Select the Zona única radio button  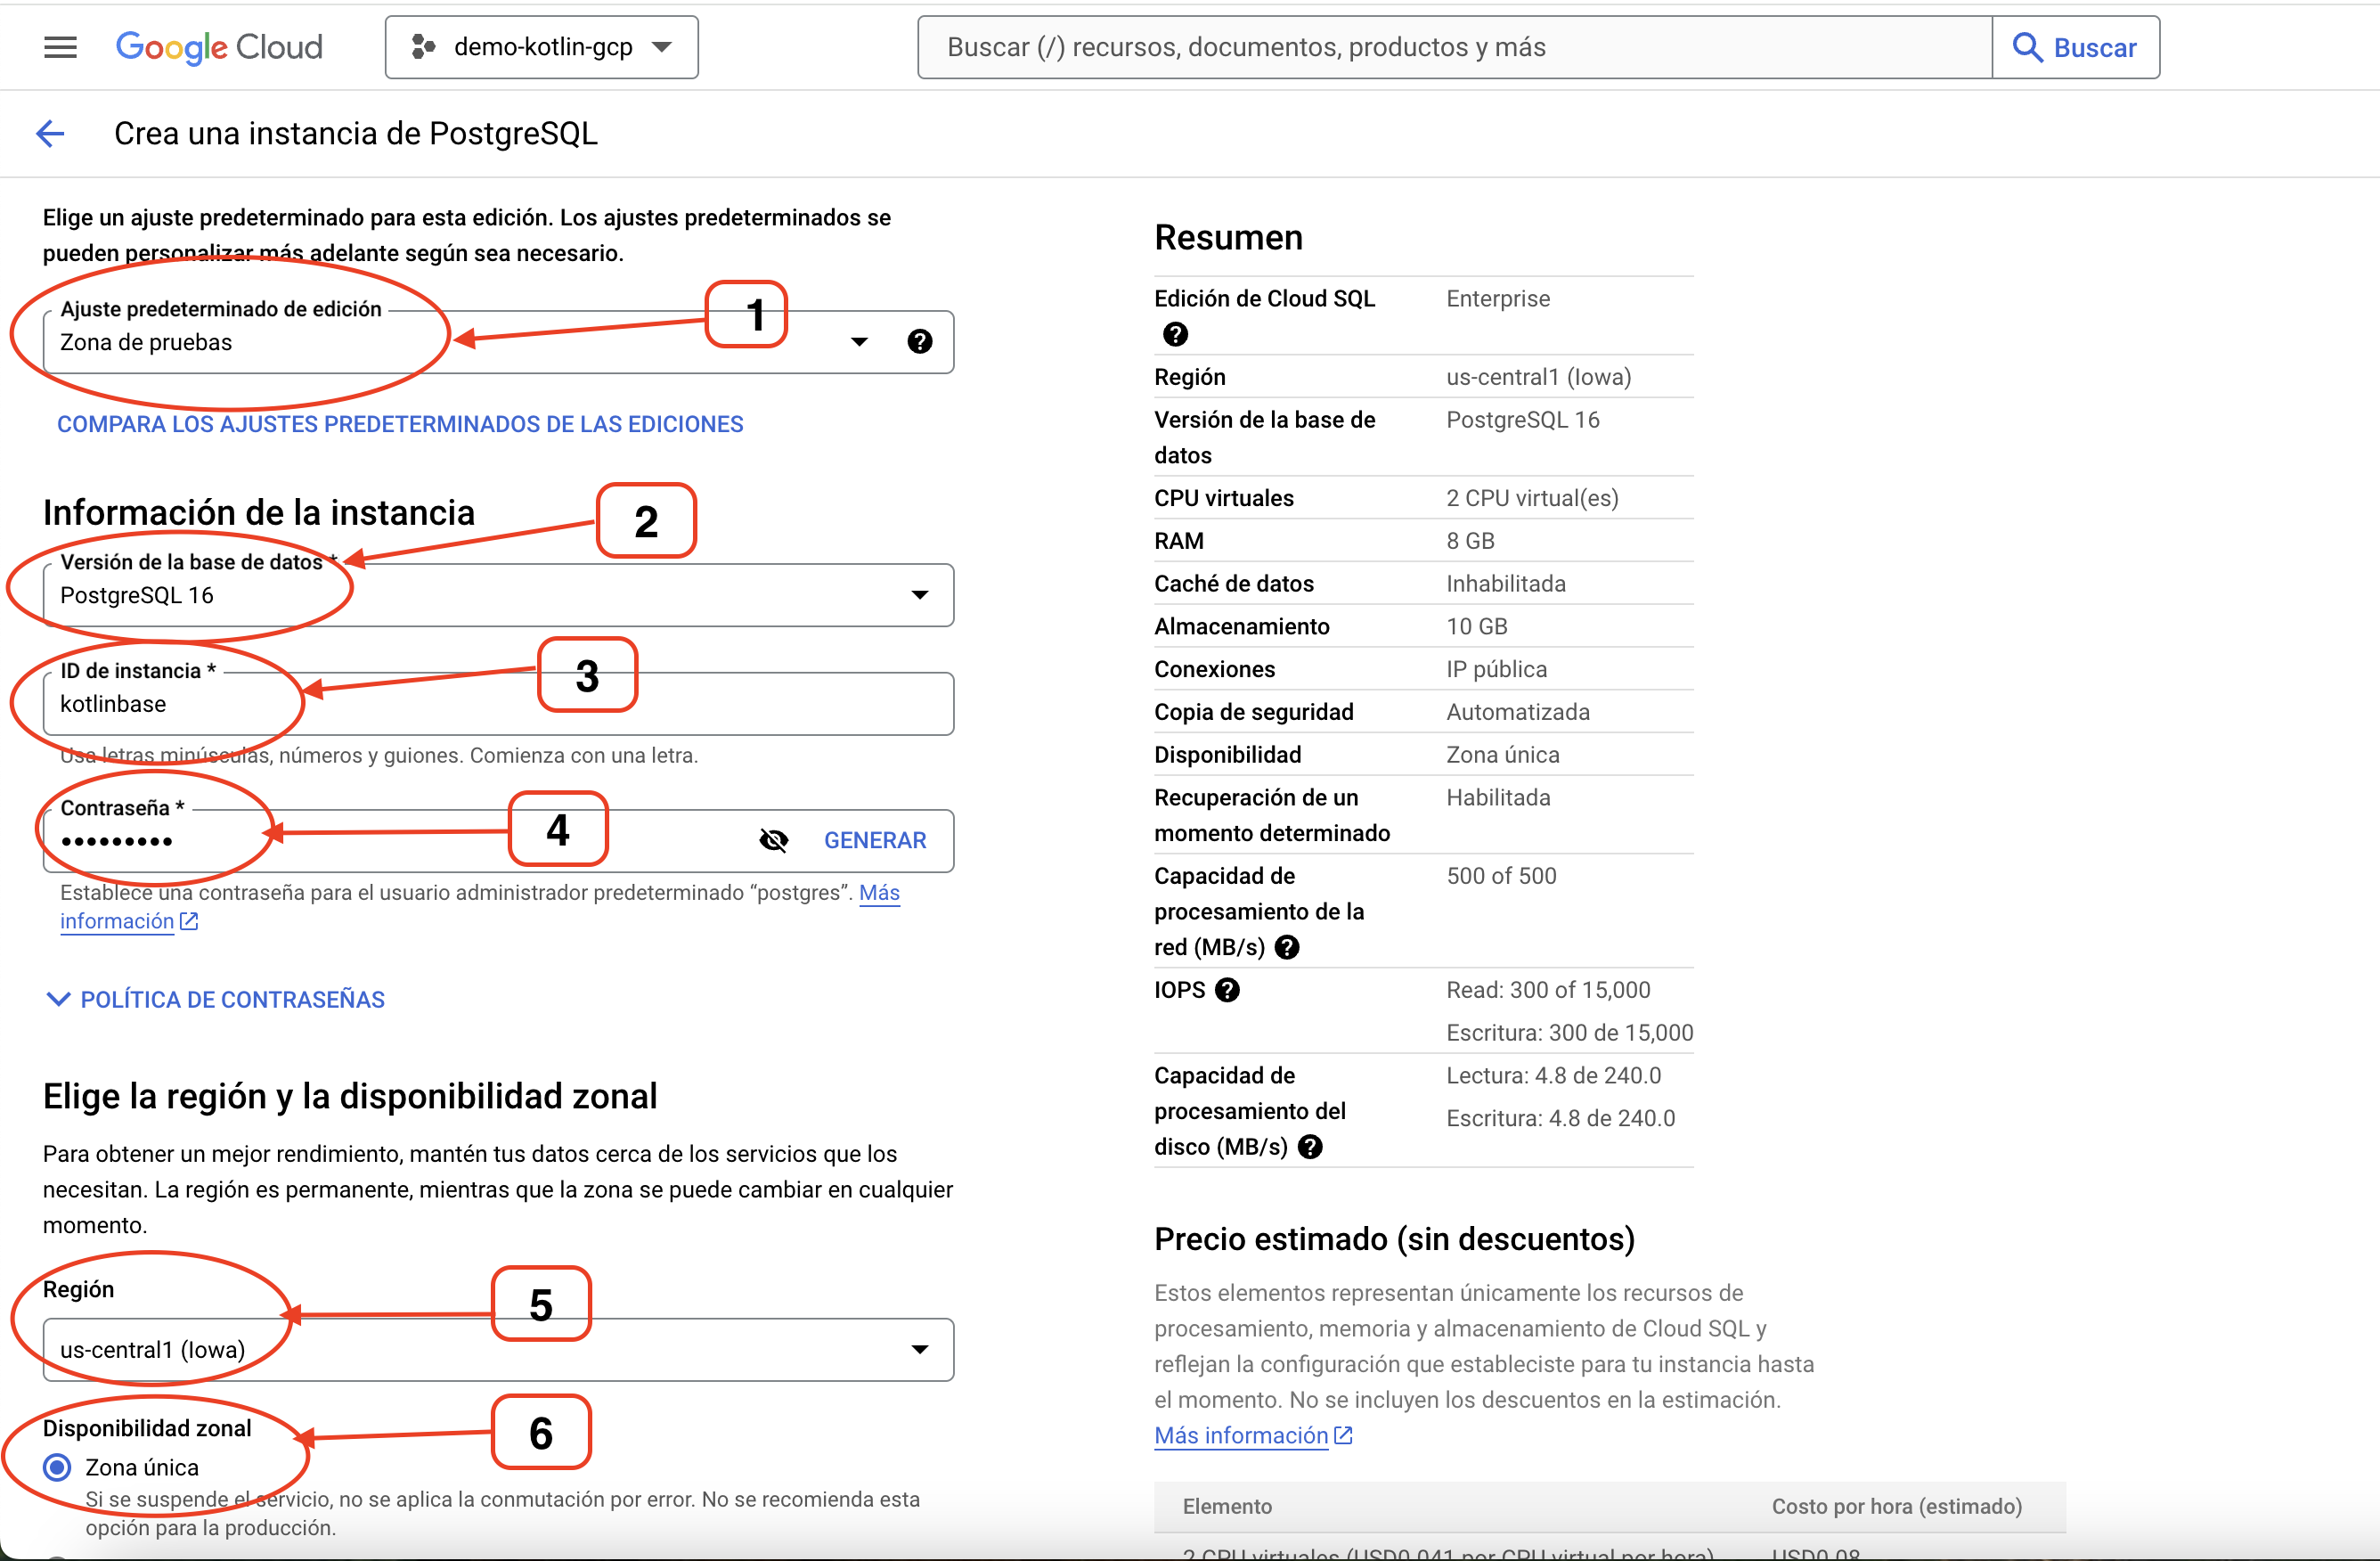click(57, 1467)
